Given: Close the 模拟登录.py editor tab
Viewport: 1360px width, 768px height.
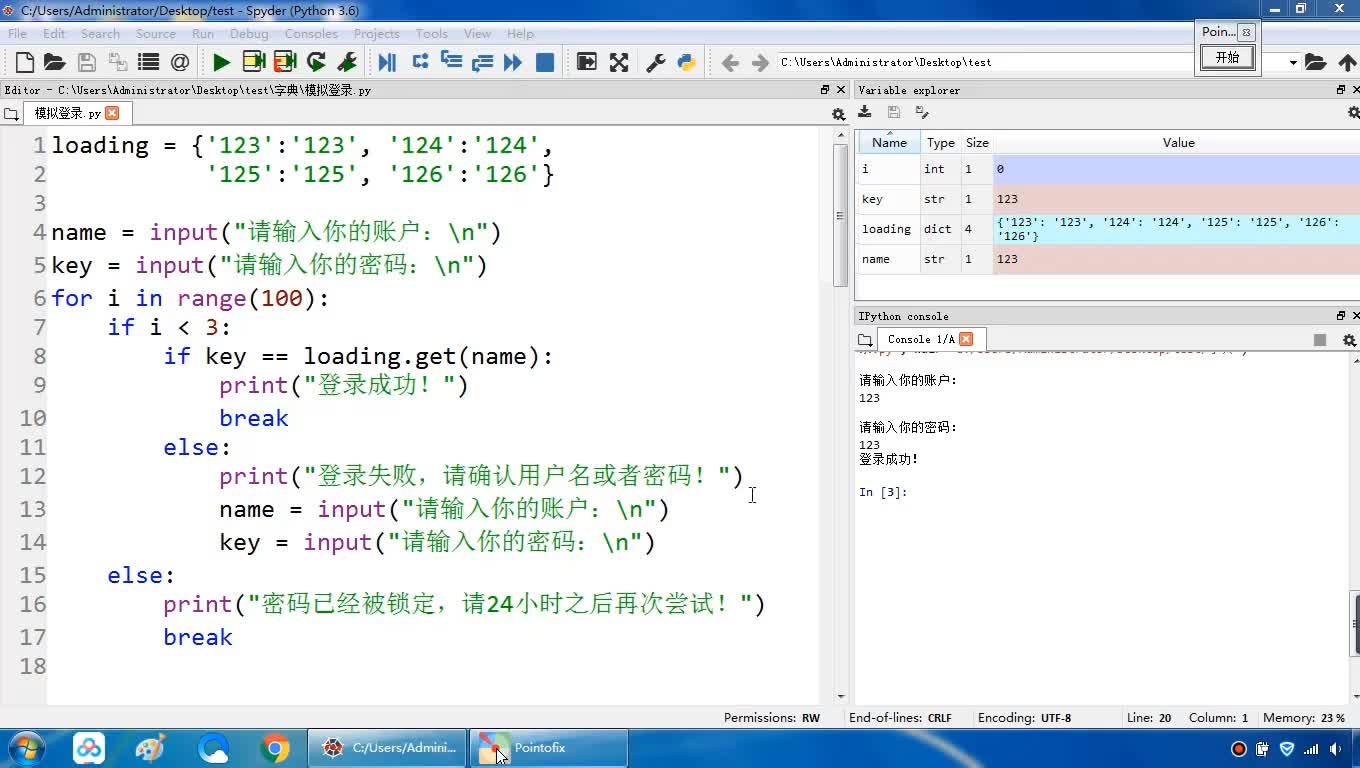Looking at the screenshot, I should (x=112, y=113).
